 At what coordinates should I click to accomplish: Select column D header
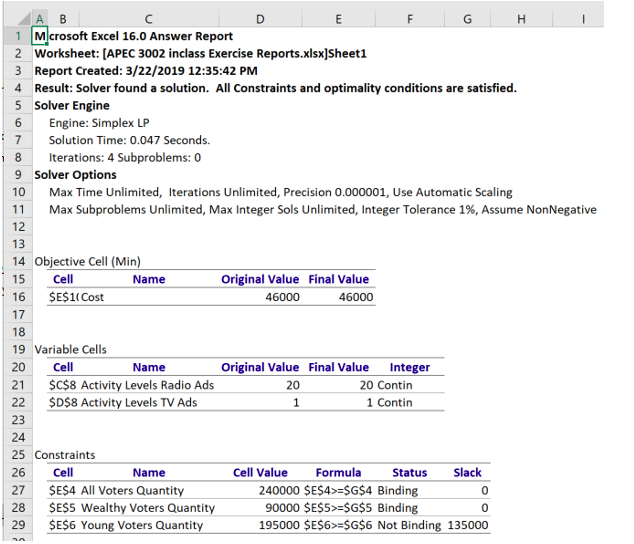click(260, 18)
